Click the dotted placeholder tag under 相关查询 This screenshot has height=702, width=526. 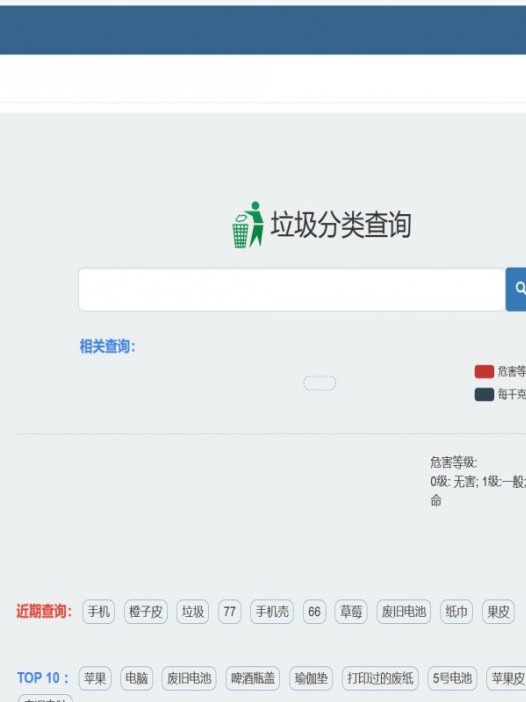320,383
